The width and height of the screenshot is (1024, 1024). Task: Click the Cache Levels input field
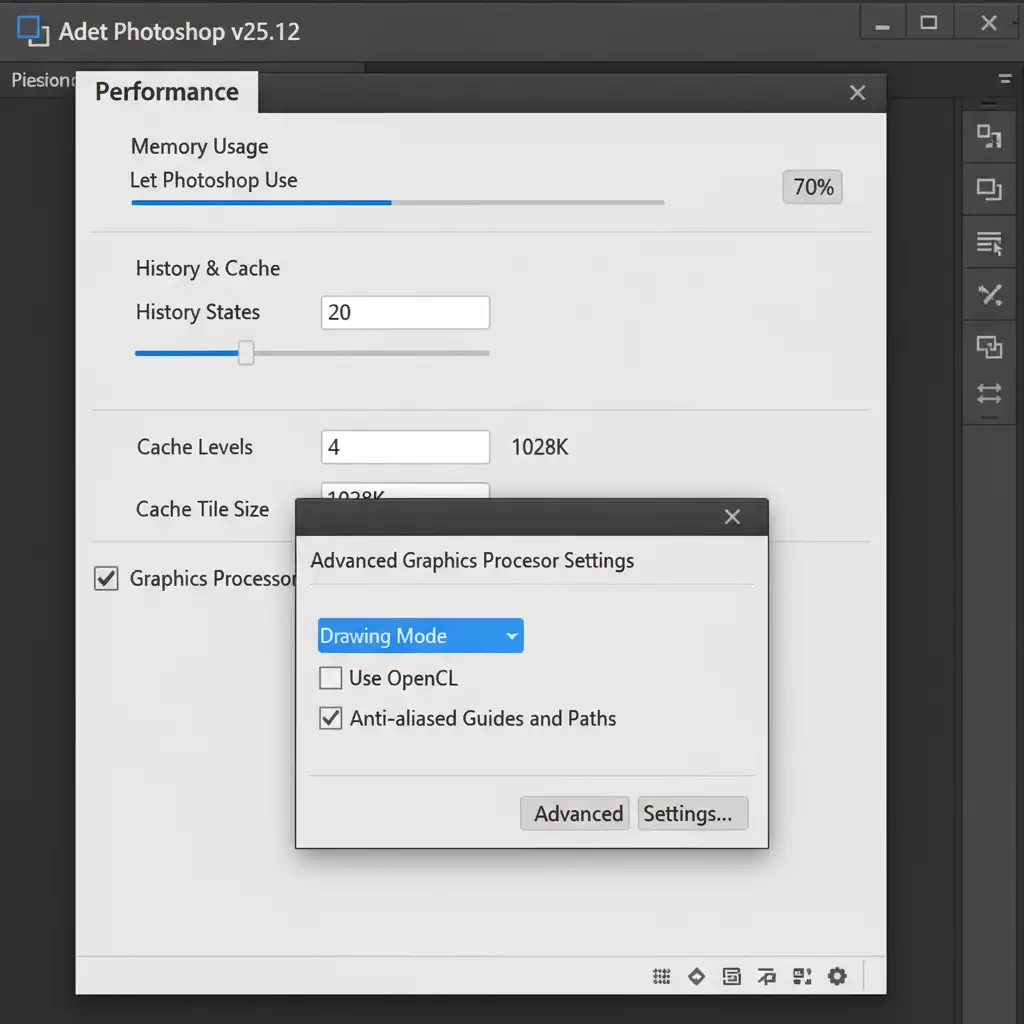pos(405,447)
